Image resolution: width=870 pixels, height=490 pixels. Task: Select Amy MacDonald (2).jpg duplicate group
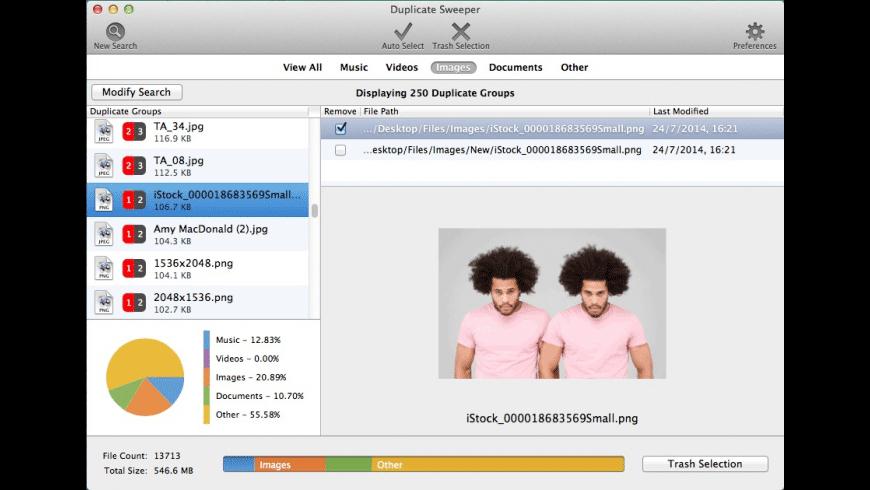(x=198, y=234)
